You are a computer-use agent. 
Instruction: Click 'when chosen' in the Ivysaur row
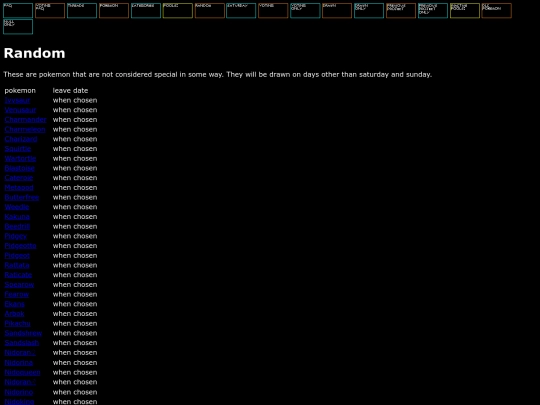75,100
